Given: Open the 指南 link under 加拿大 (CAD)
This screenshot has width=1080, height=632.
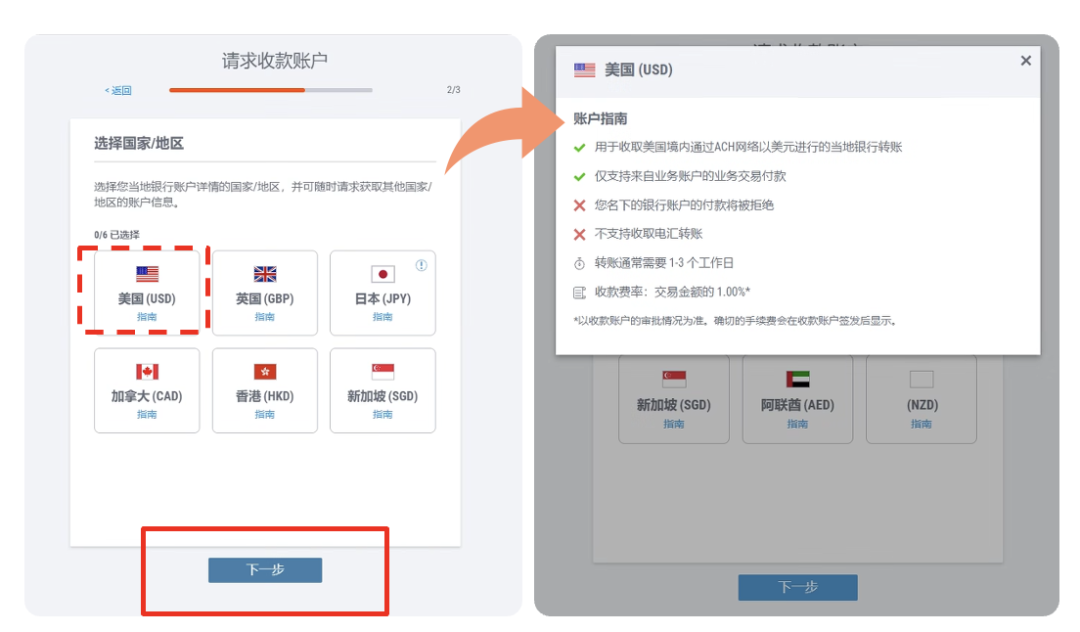Looking at the screenshot, I should click(147, 414).
